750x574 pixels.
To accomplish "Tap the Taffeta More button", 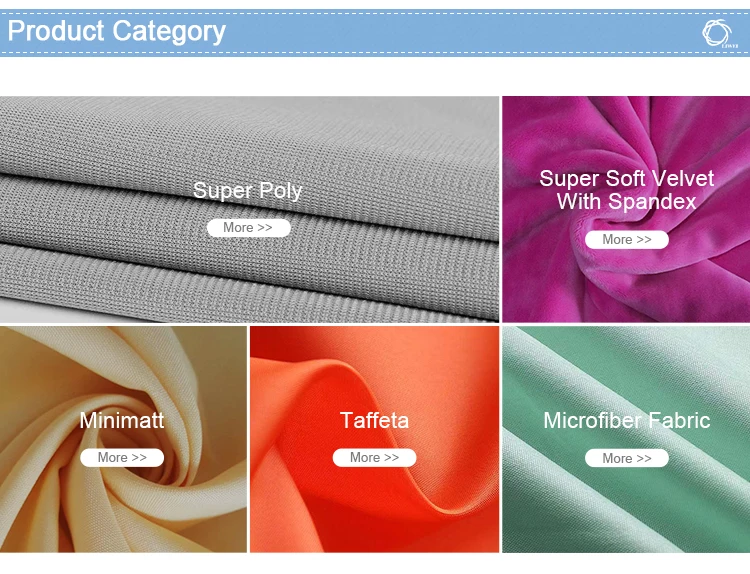I will (374, 458).
